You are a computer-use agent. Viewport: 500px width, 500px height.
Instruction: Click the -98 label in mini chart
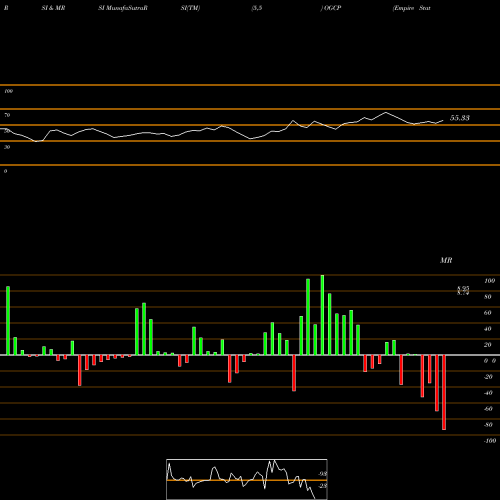322,474
